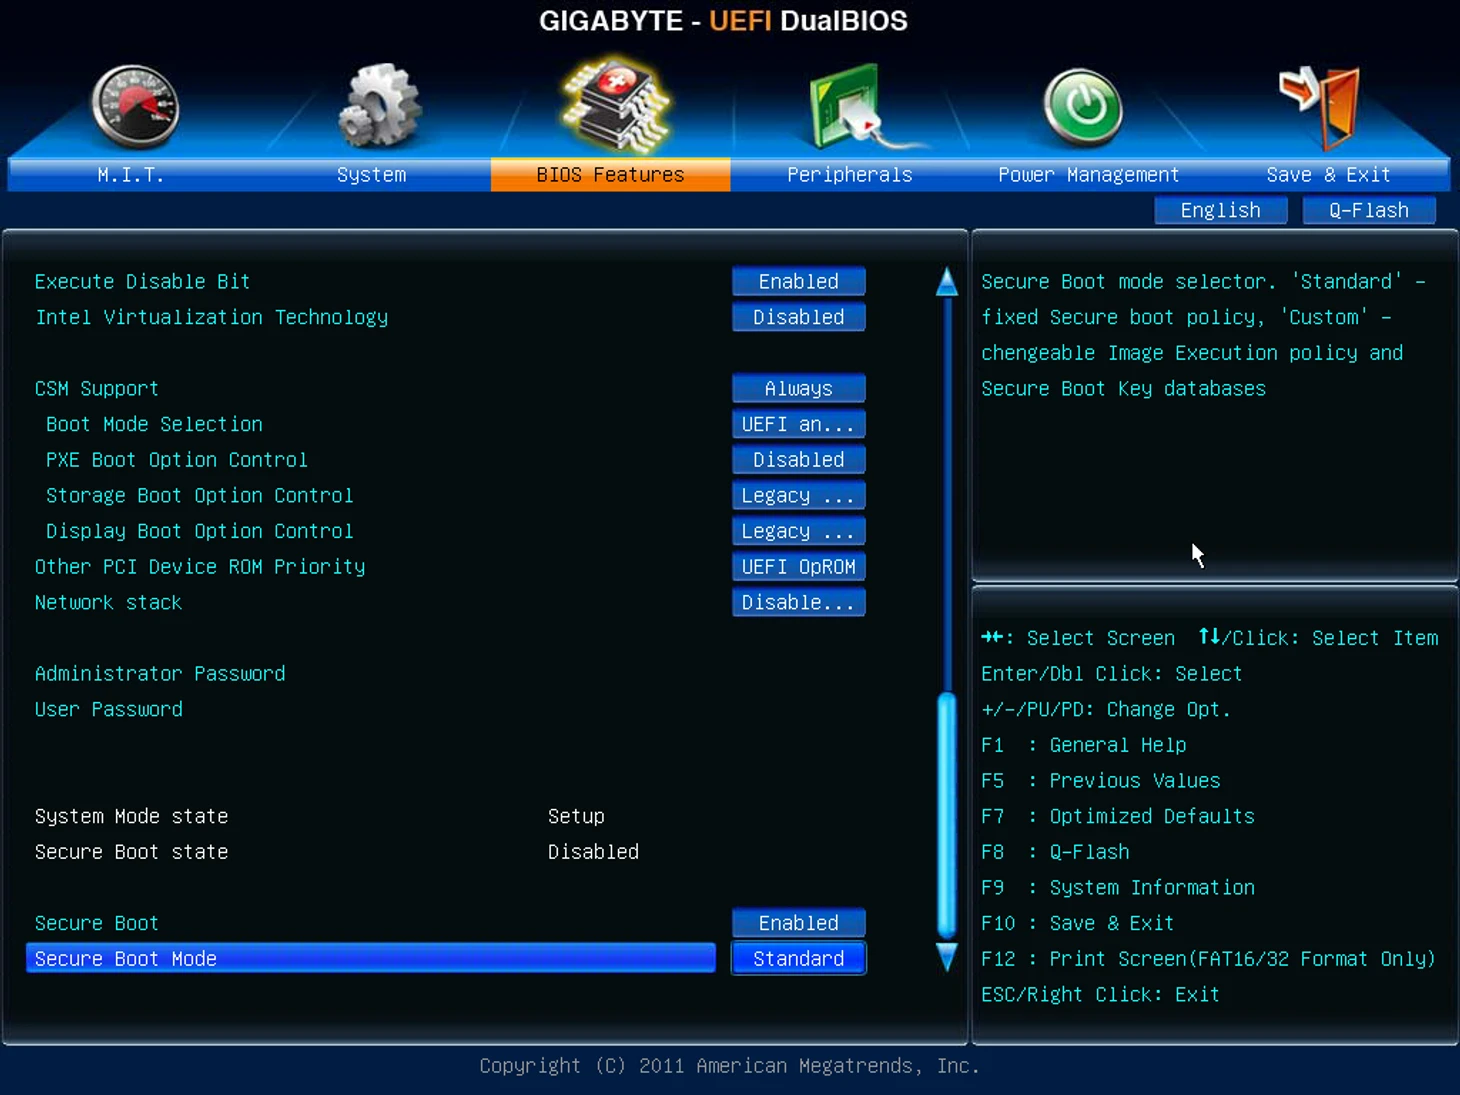
Task: Open Display Boot Option Control Legacy dropdown
Action: (798, 531)
